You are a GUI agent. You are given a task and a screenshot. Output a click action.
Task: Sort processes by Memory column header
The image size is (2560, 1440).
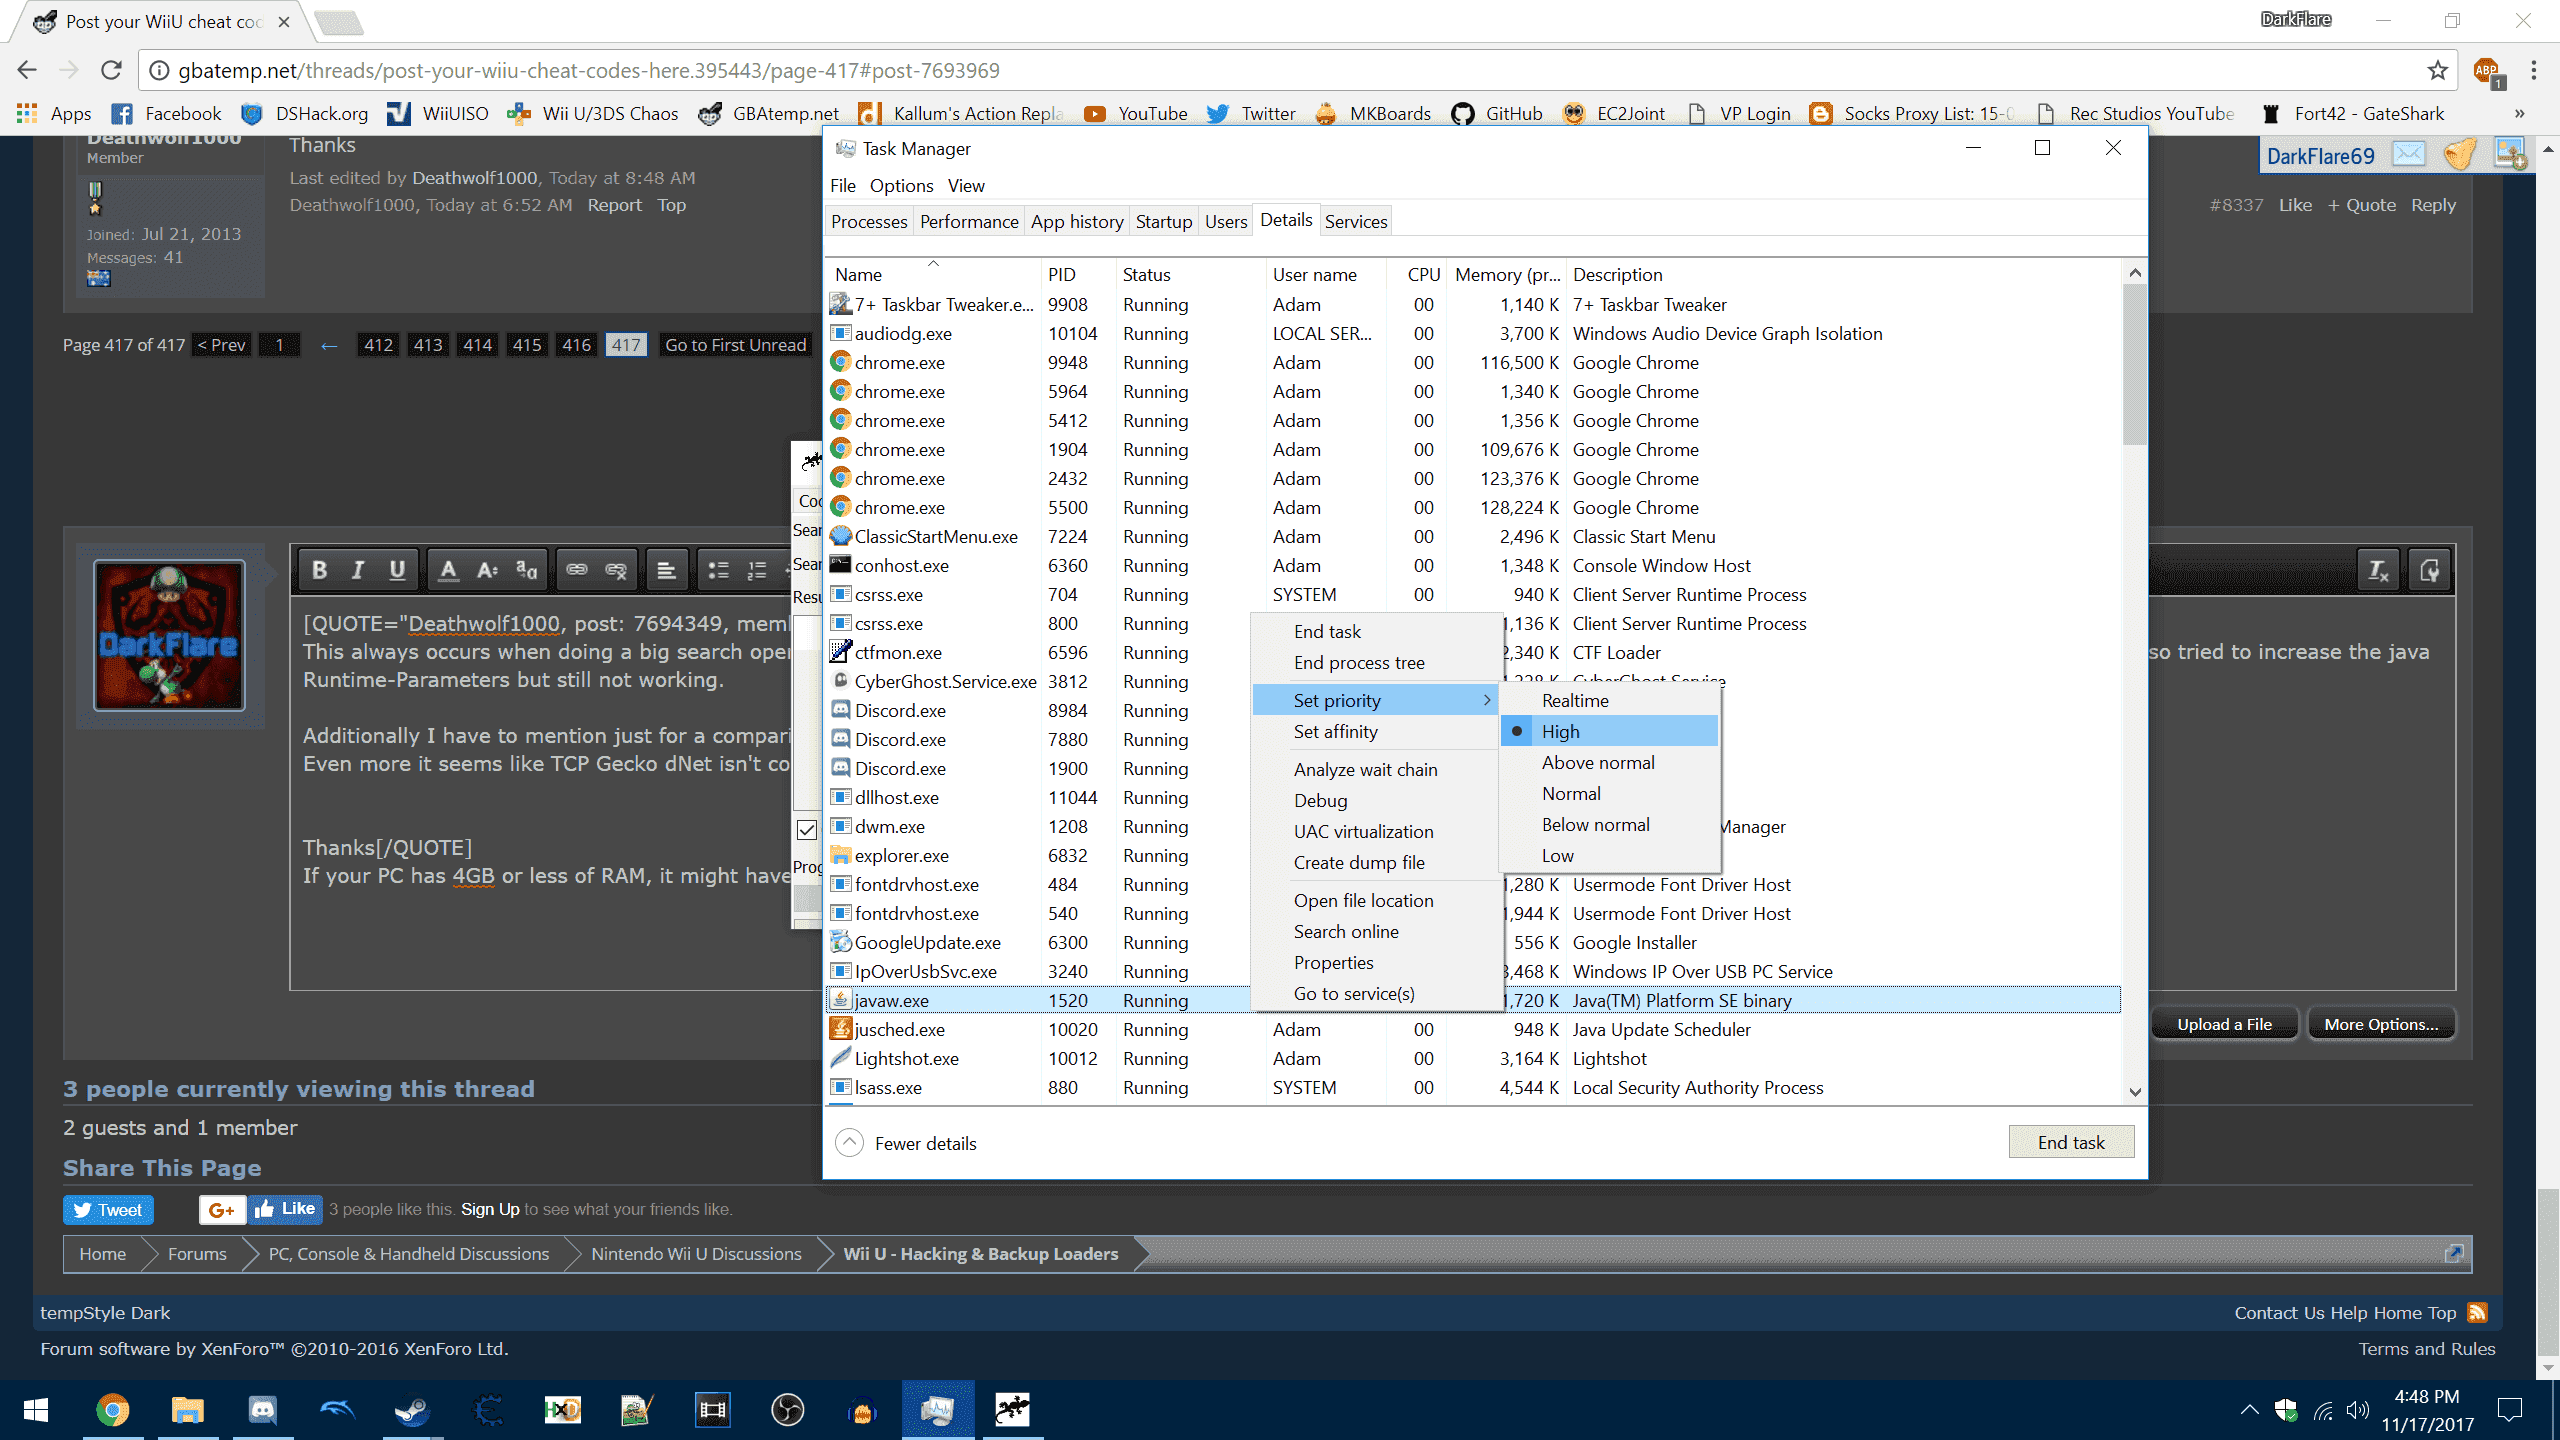pyautogui.click(x=1505, y=274)
